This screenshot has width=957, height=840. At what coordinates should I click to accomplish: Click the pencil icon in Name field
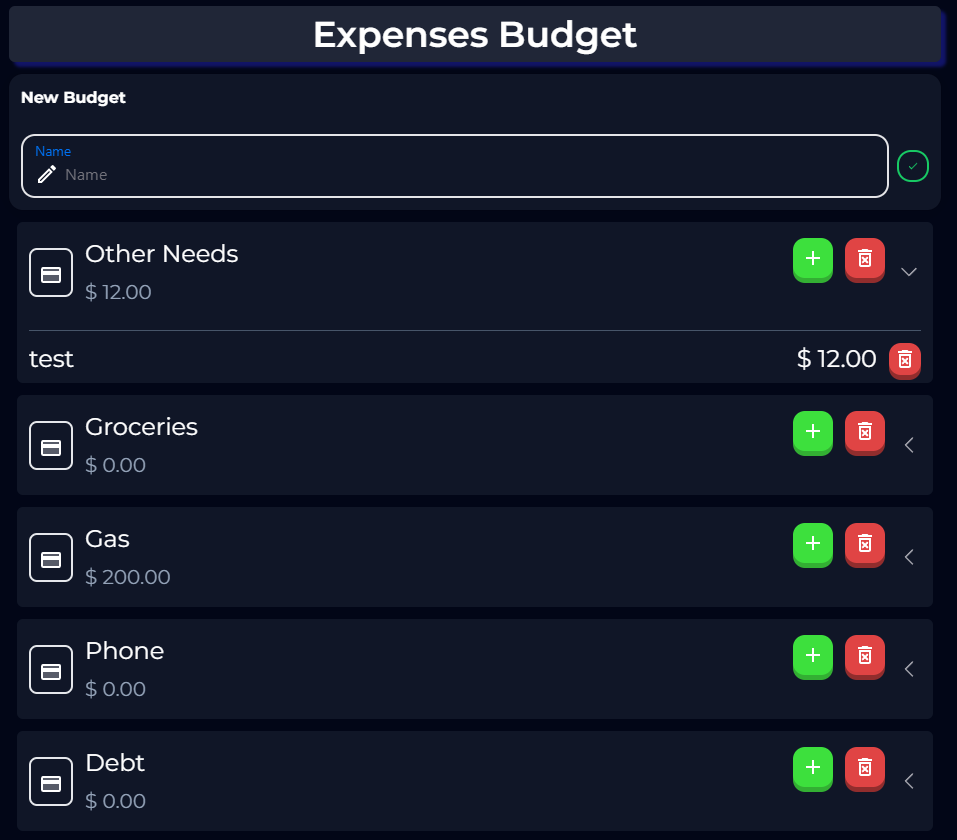(46, 173)
